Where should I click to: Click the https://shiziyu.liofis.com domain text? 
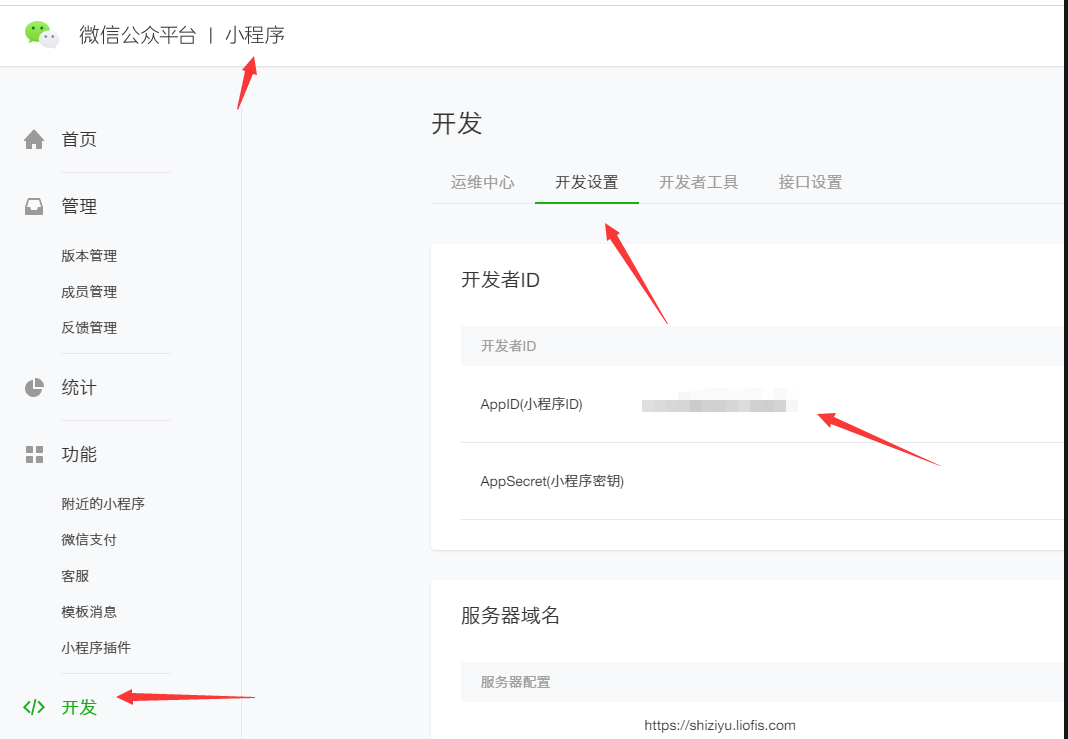720,725
